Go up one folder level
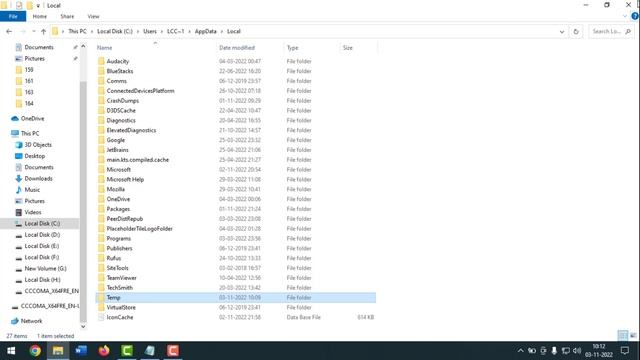 pyautogui.click(x=43, y=31)
